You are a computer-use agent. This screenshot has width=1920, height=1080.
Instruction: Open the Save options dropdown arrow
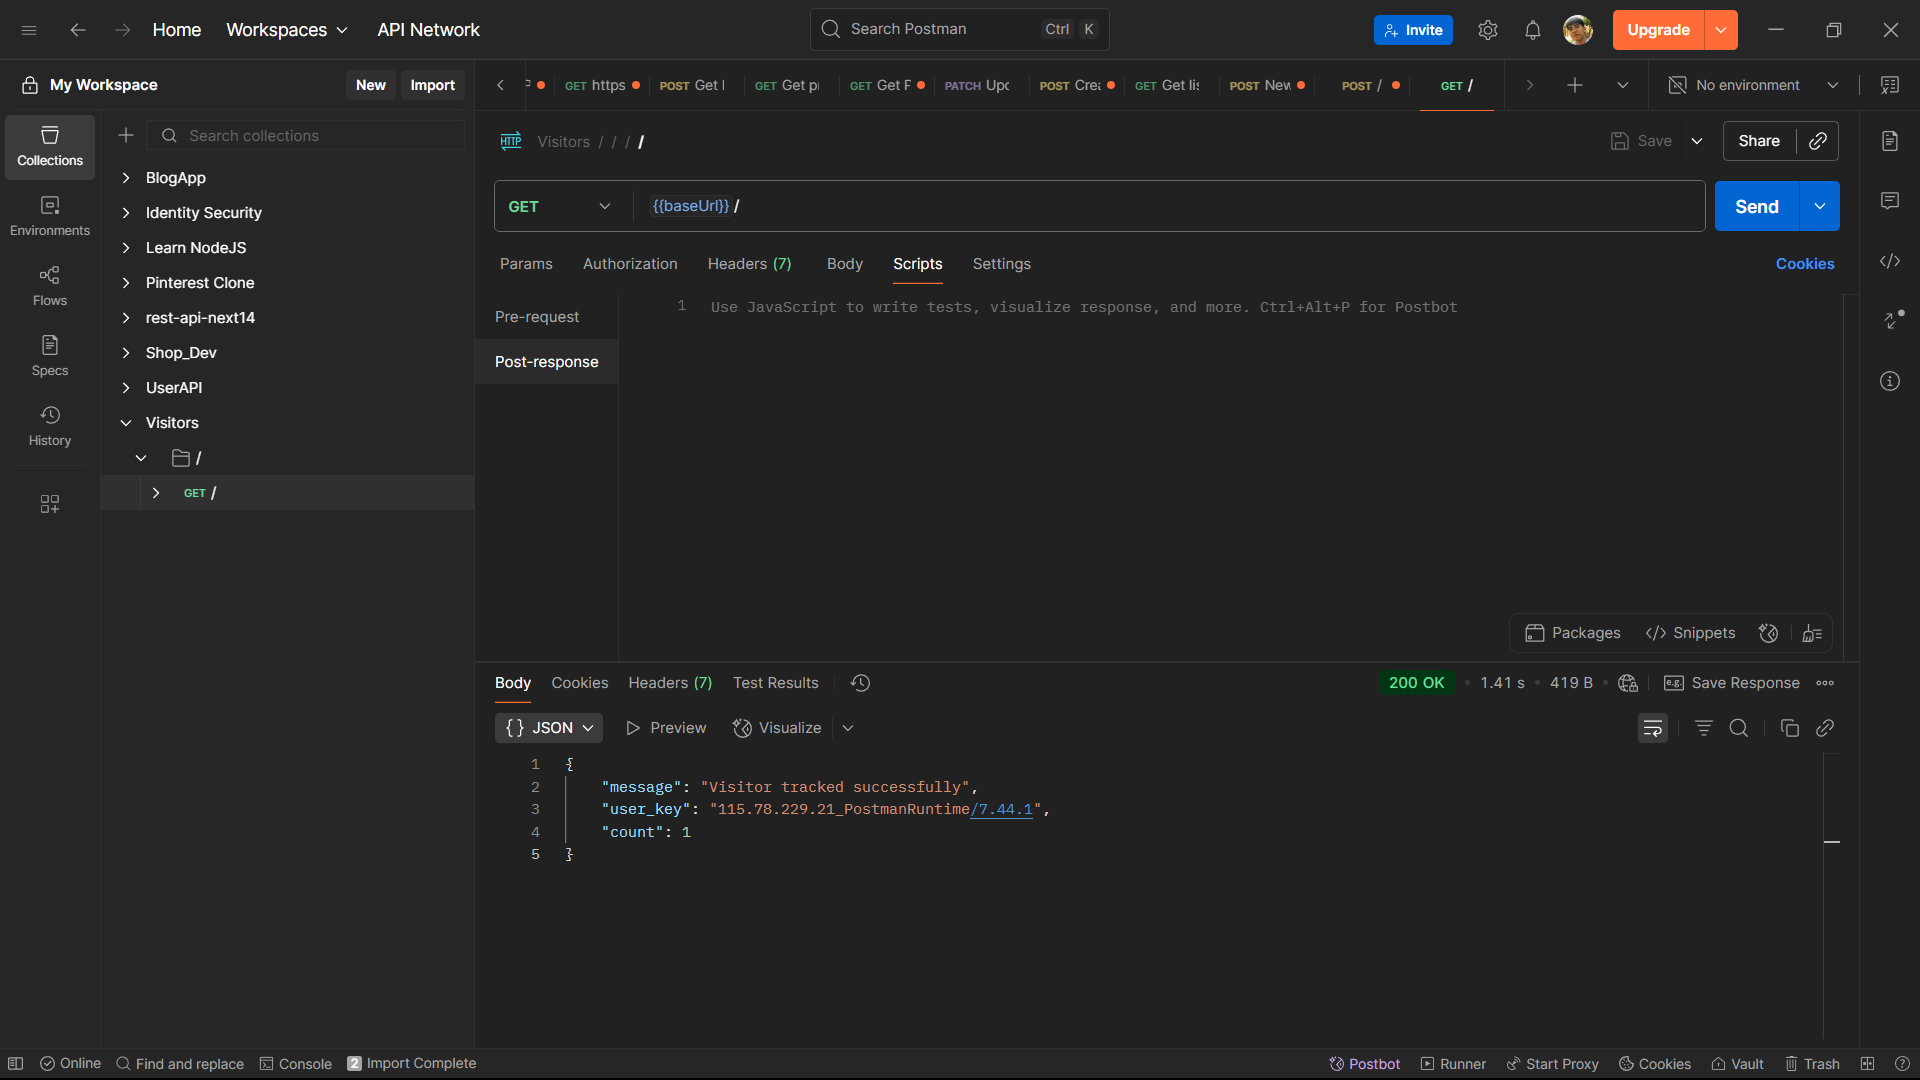[1697, 141]
